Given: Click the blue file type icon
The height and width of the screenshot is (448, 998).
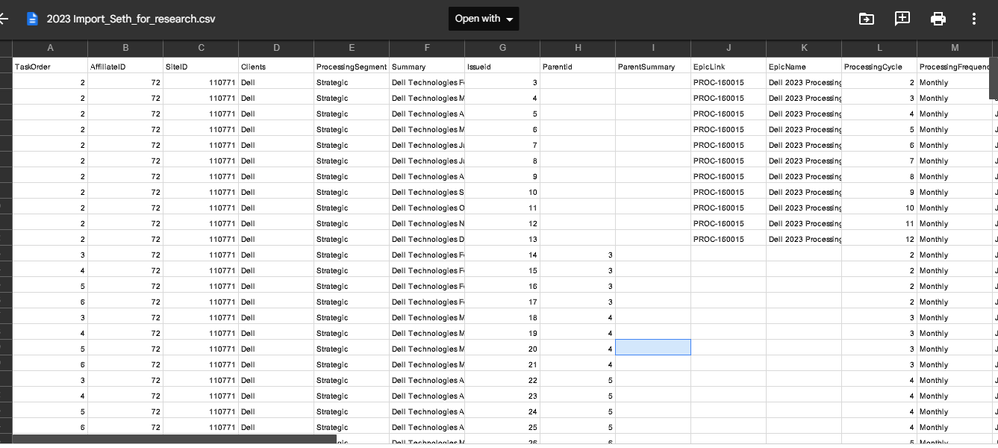Looking at the screenshot, I should pyautogui.click(x=32, y=19).
